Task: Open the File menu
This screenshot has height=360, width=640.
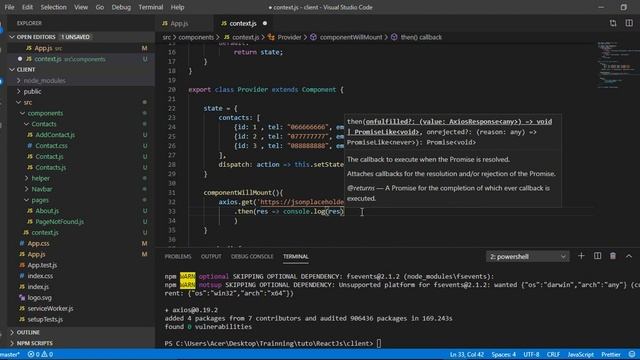Action: point(9,7)
